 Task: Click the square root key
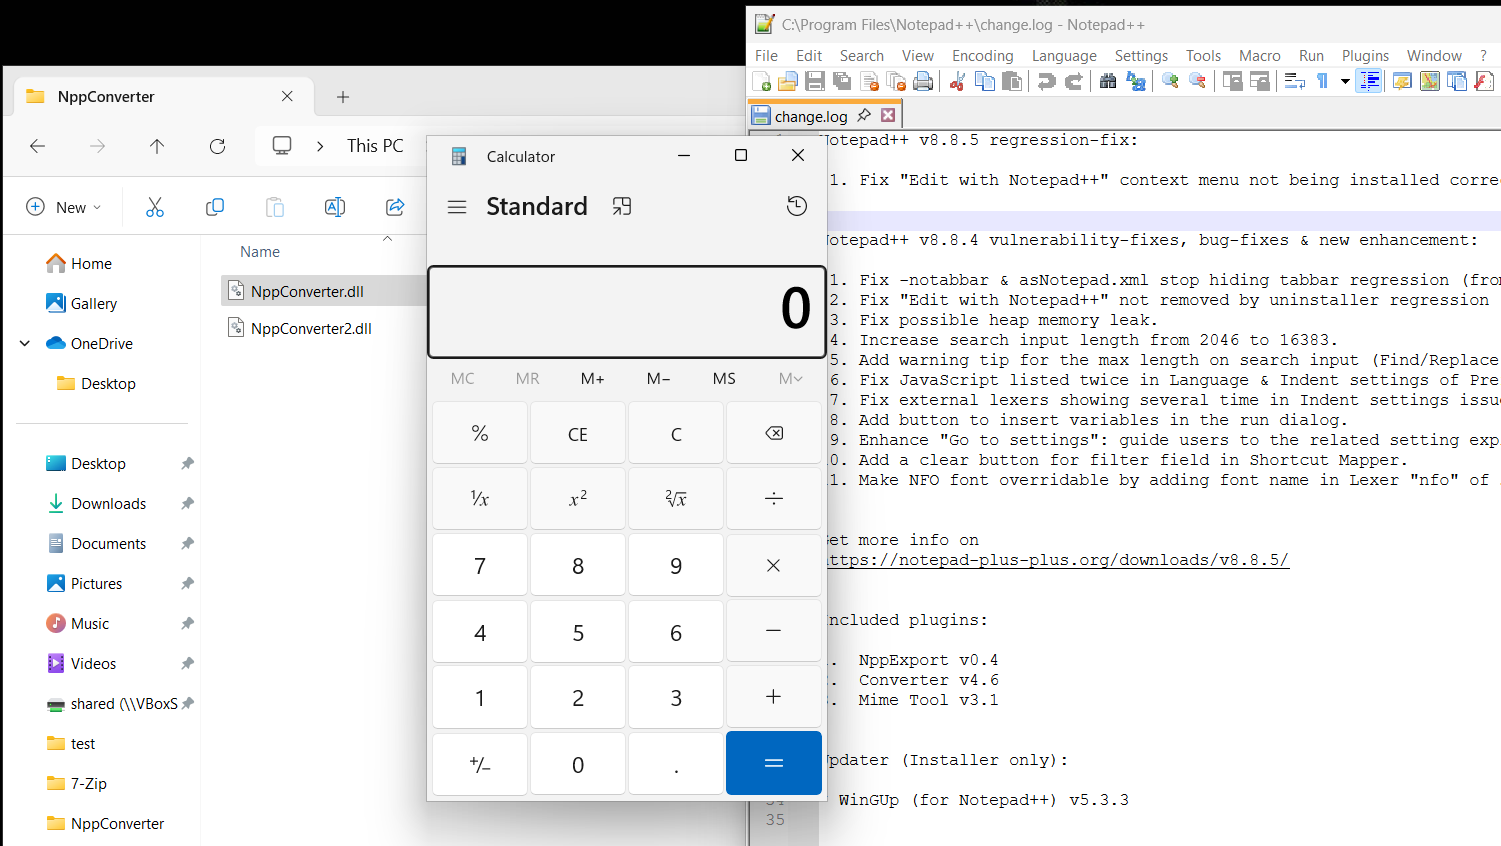[x=676, y=498]
